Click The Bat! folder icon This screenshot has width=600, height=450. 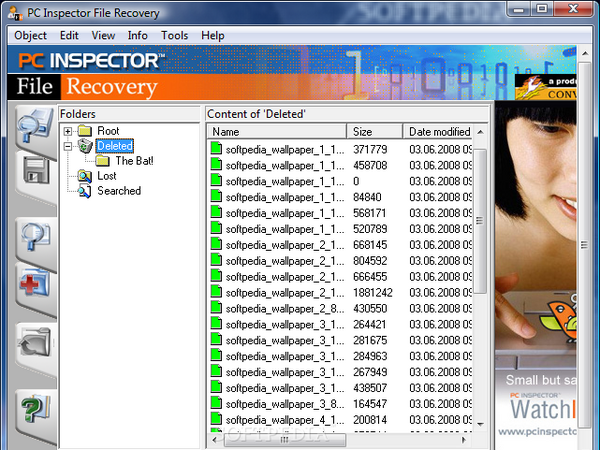click(x=103, y=161)
